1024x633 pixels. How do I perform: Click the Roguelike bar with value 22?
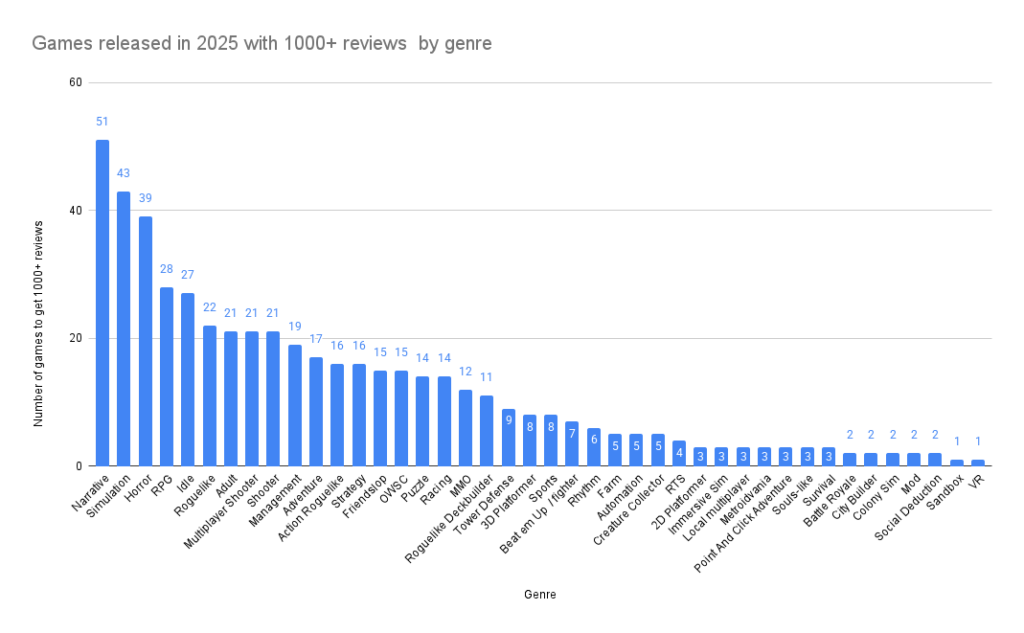(209, 395)
